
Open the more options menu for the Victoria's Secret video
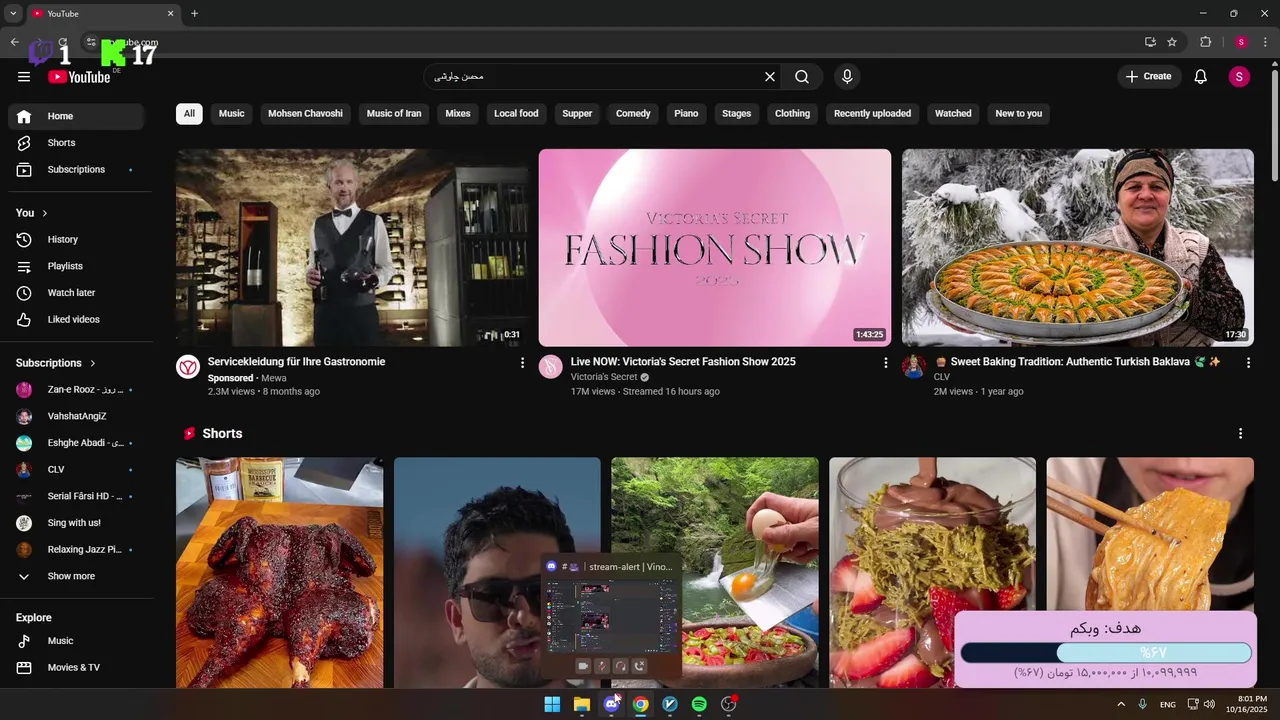pyautogui.click(x=885, y=363)
